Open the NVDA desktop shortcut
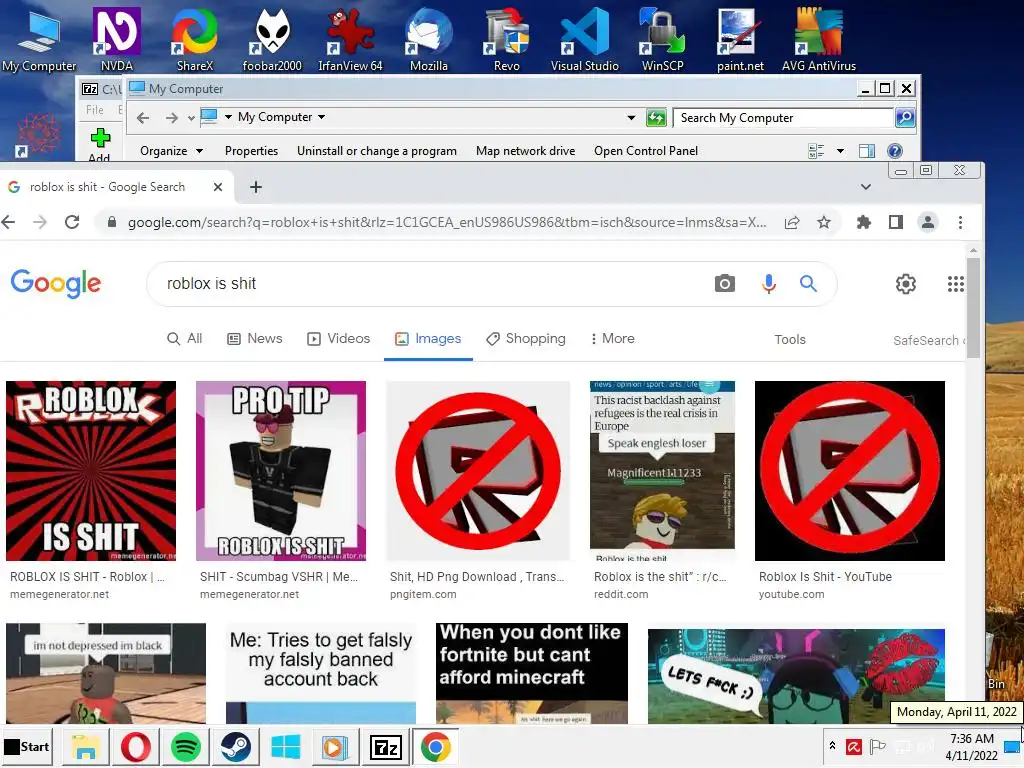The height and width of the screenshot is (768, 1024). click(116, 39)
